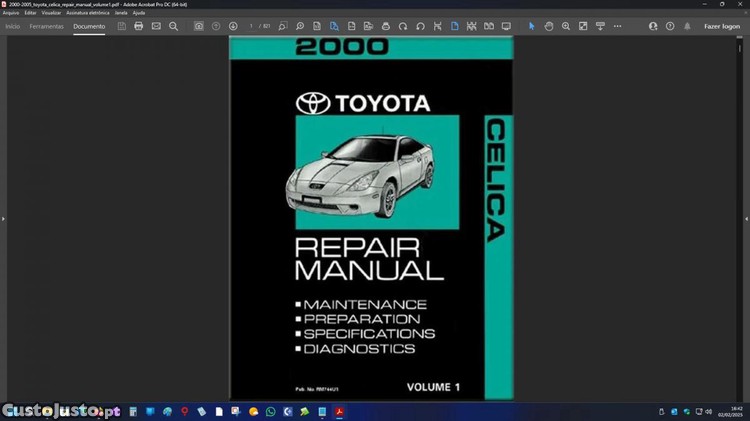Send file by email envelope icon

(x=156, y=26)
